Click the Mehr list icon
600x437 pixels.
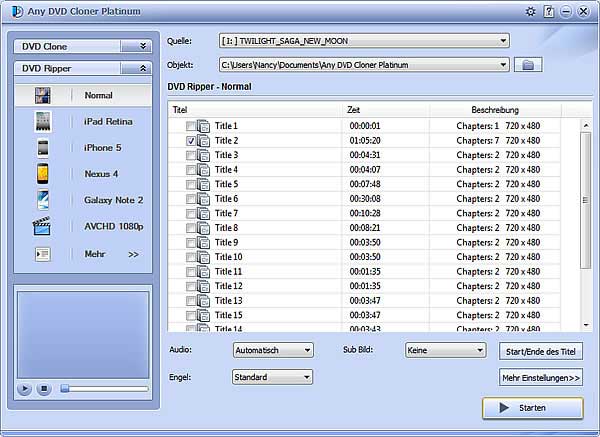42,254
